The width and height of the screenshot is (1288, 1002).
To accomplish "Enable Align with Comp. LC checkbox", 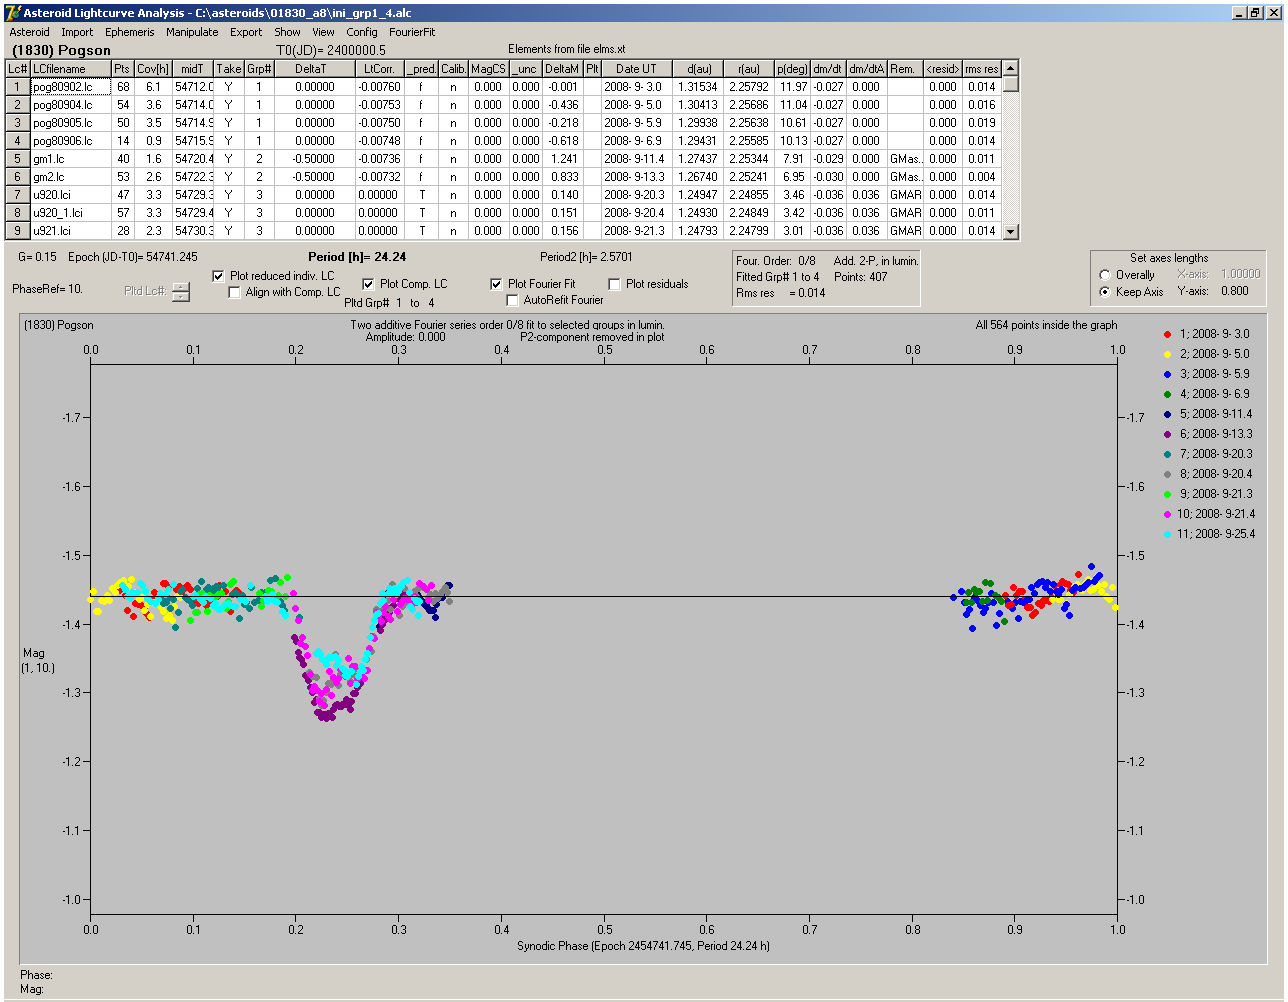I will pos(235,292).
